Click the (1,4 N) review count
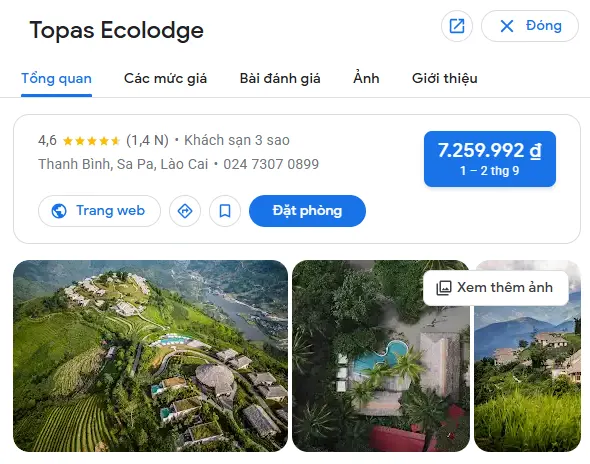This screenshot has height=464, width=590. [x=147, y=140]
